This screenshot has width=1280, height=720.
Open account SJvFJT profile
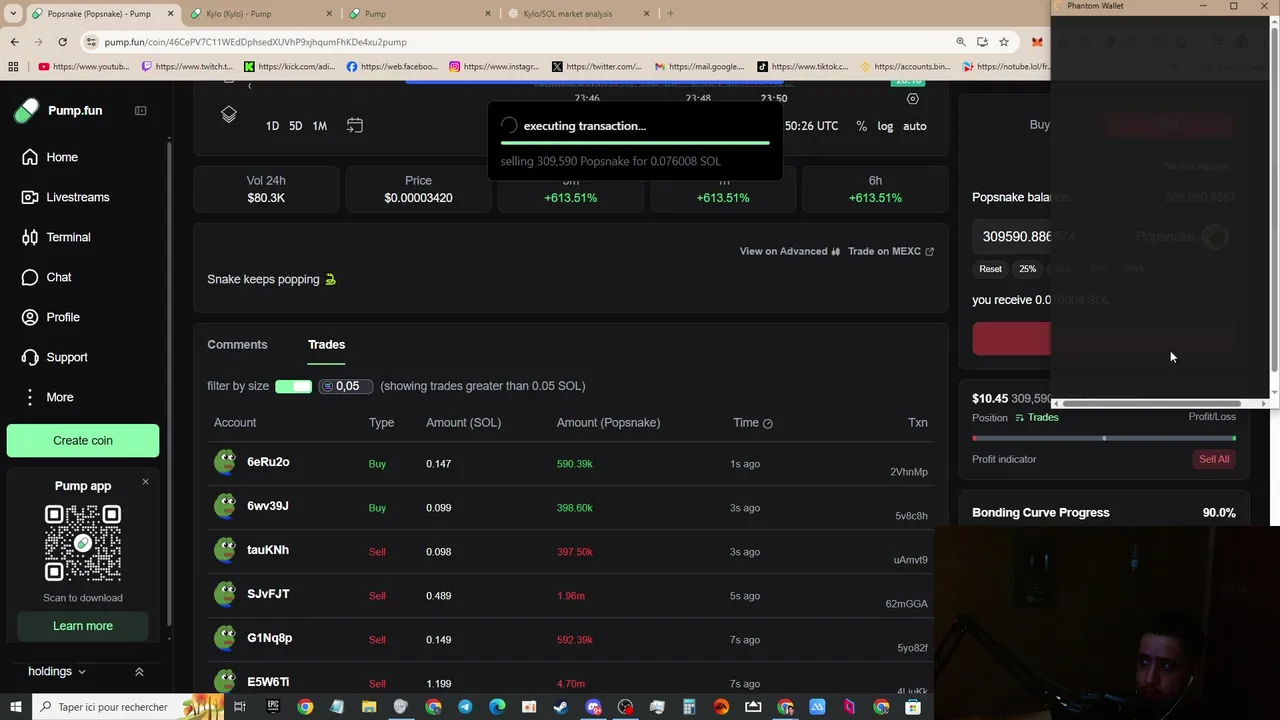click(268, 594)
